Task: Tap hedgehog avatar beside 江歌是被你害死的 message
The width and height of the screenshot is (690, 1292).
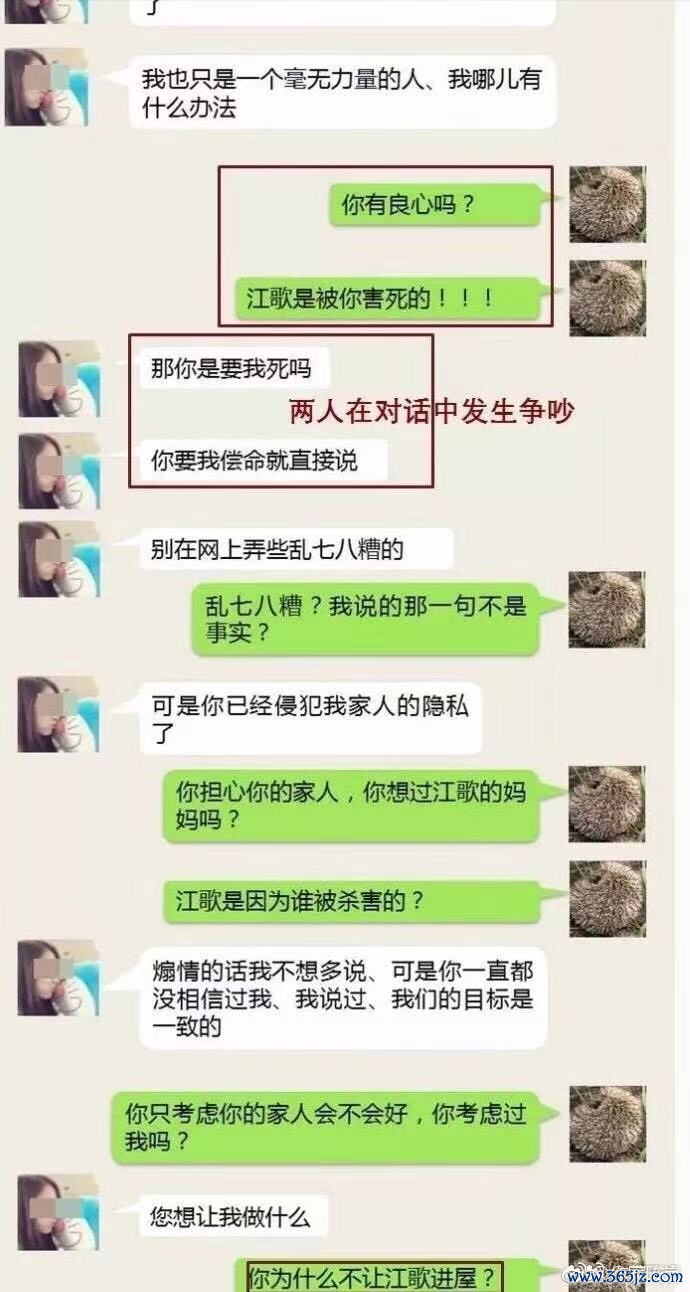Action: click(x=607, y=297)
